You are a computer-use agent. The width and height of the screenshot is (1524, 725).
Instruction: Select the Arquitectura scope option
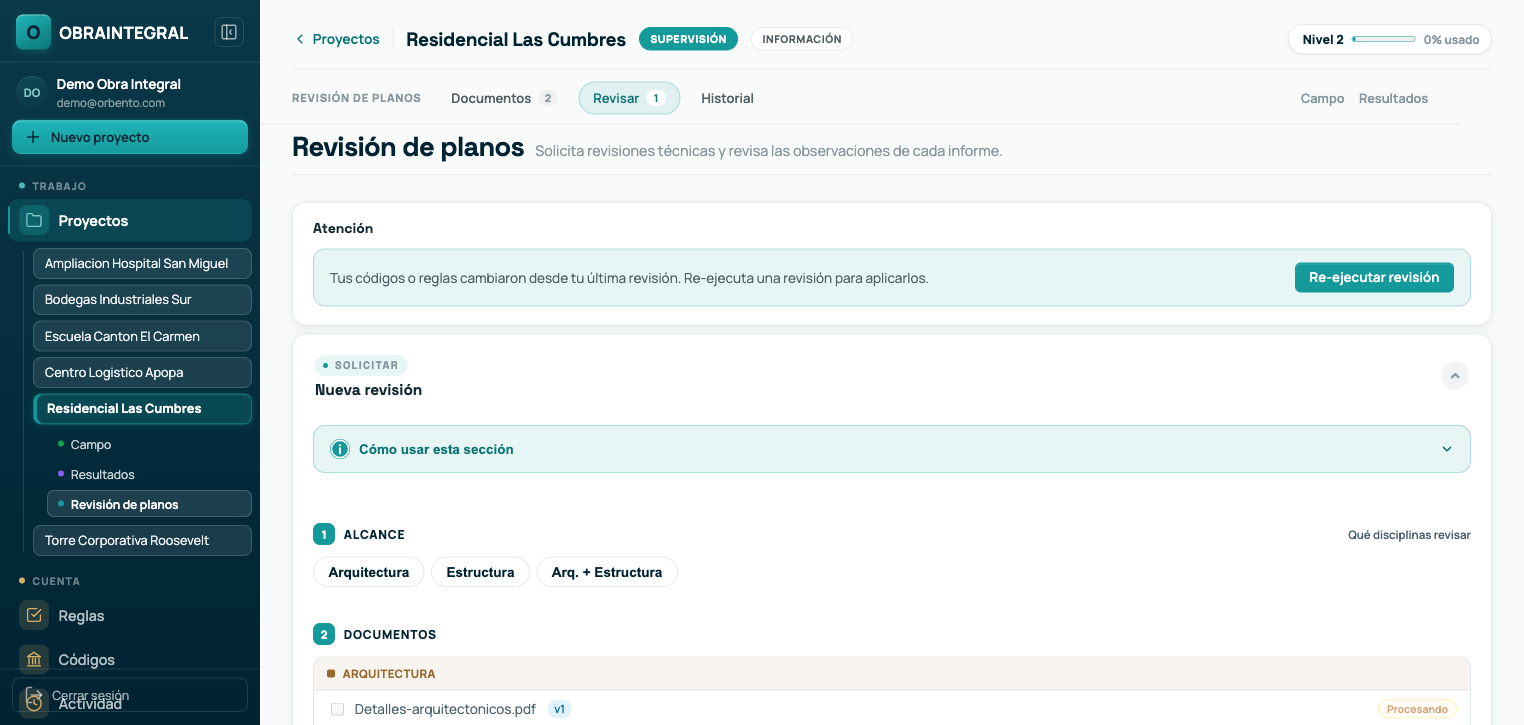tap(369, 572)
